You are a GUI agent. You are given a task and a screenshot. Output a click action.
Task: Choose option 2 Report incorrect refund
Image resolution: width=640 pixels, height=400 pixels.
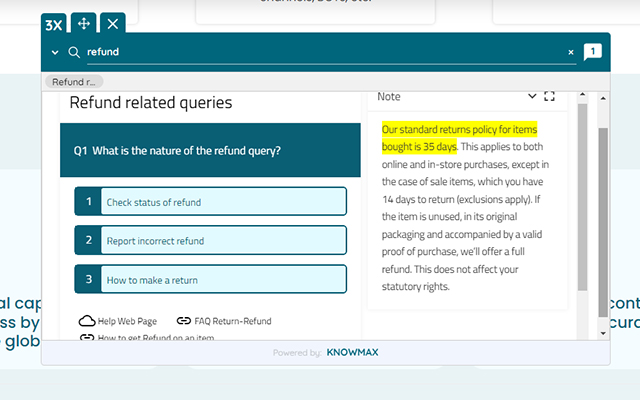coord(210,240)
